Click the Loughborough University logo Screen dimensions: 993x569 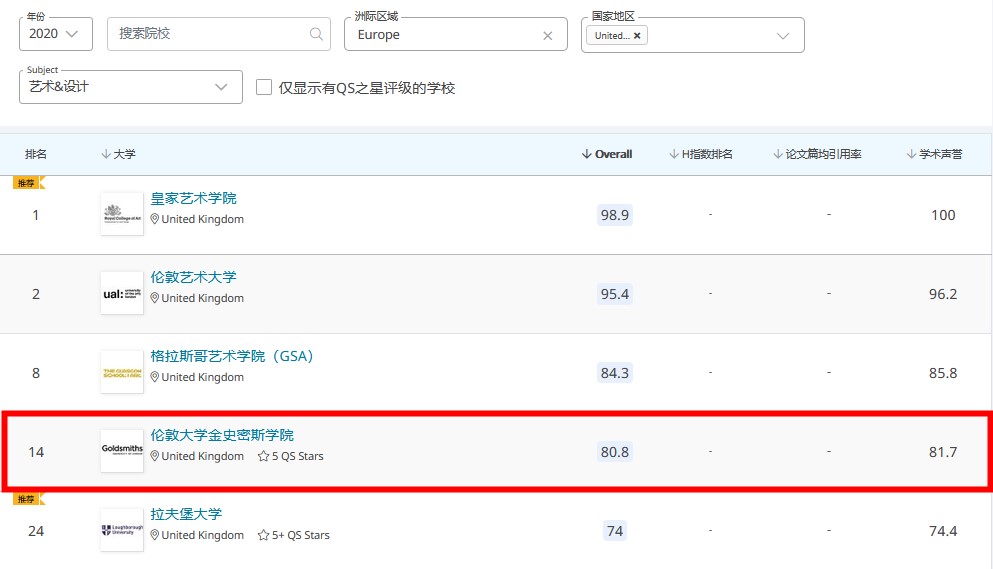click(122, 530)
